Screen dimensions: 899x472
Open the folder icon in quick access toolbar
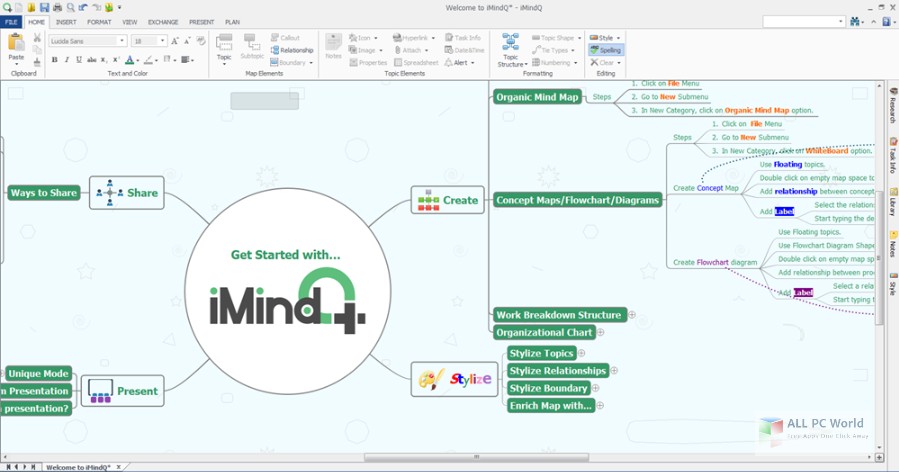point(31,7)
